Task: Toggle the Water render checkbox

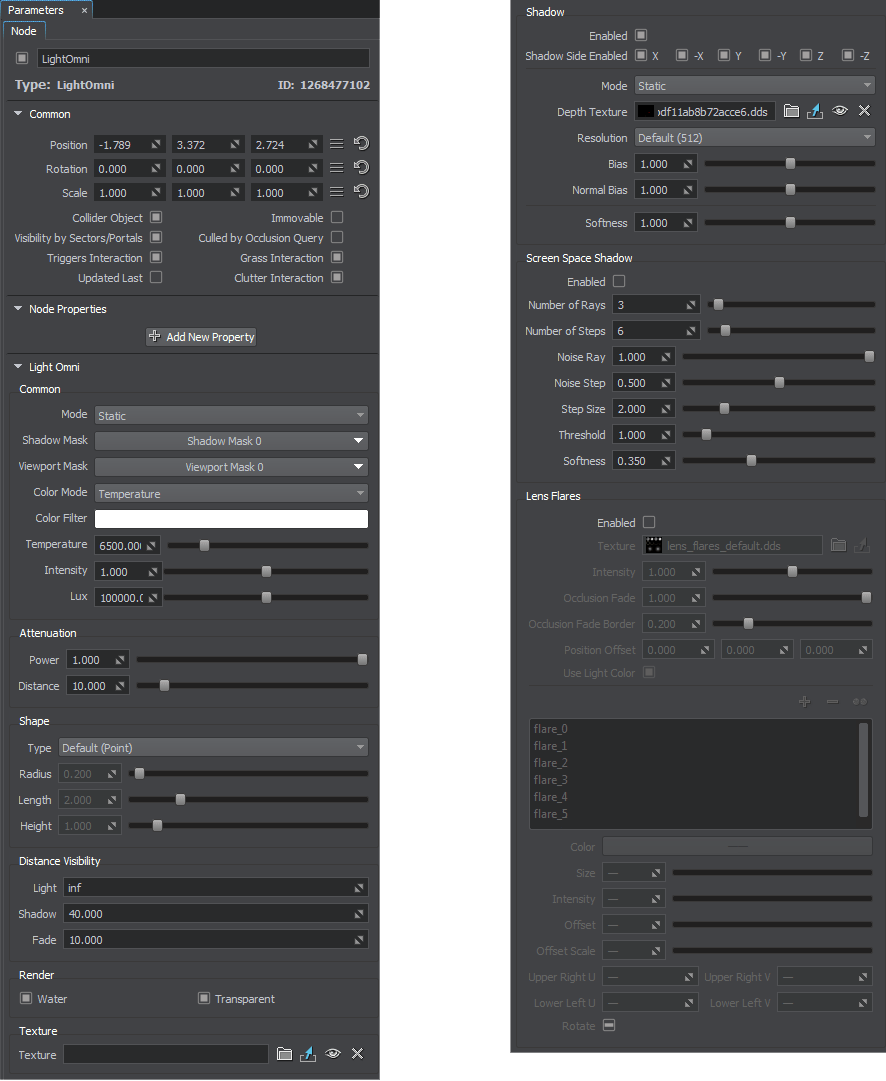Action: [x=27, y=998]
